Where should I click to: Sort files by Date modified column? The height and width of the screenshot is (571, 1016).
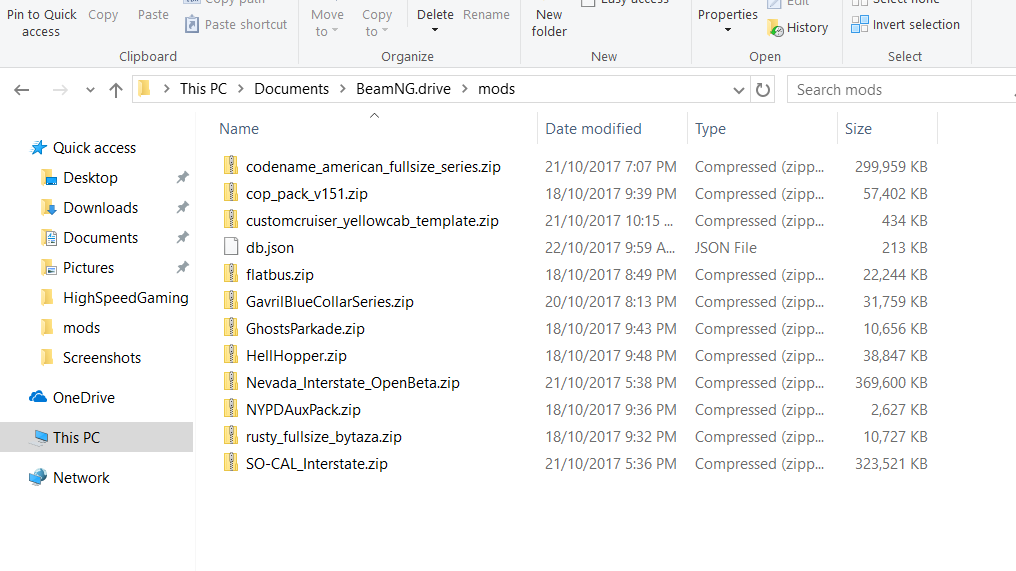point(593,128)
